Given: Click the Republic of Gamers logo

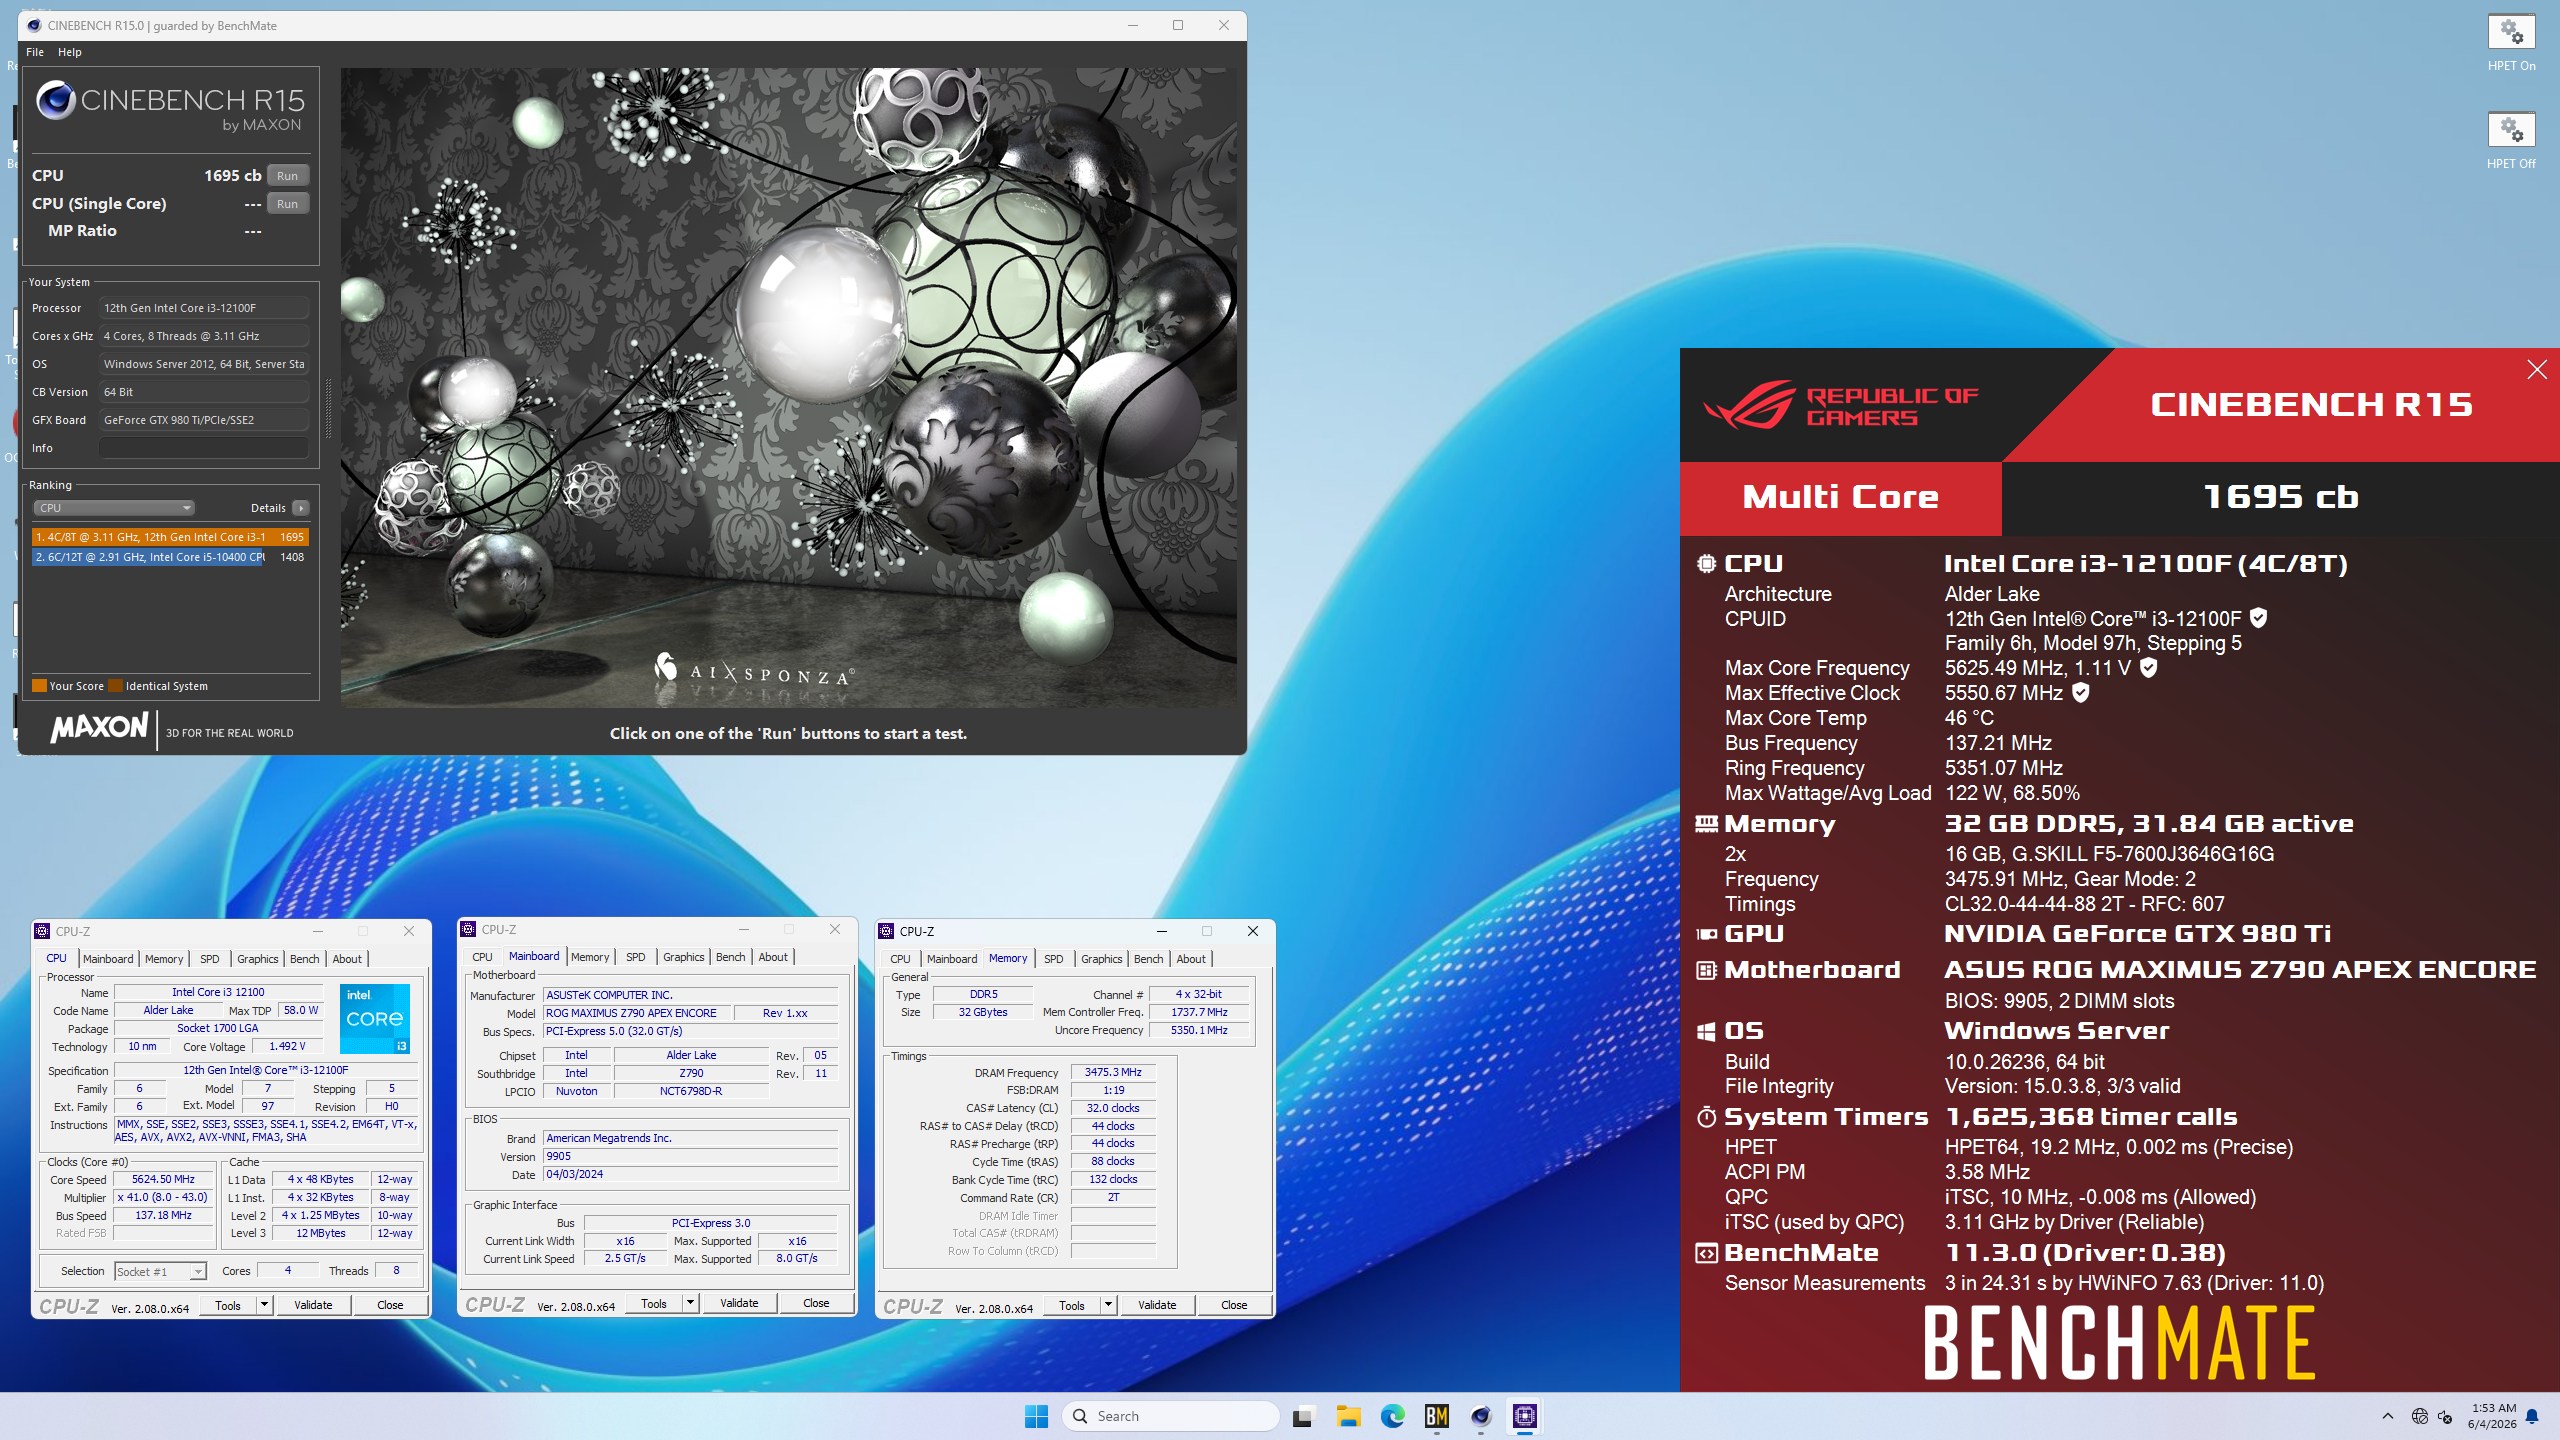Looking at the screenshot, I should point(1840,405).
